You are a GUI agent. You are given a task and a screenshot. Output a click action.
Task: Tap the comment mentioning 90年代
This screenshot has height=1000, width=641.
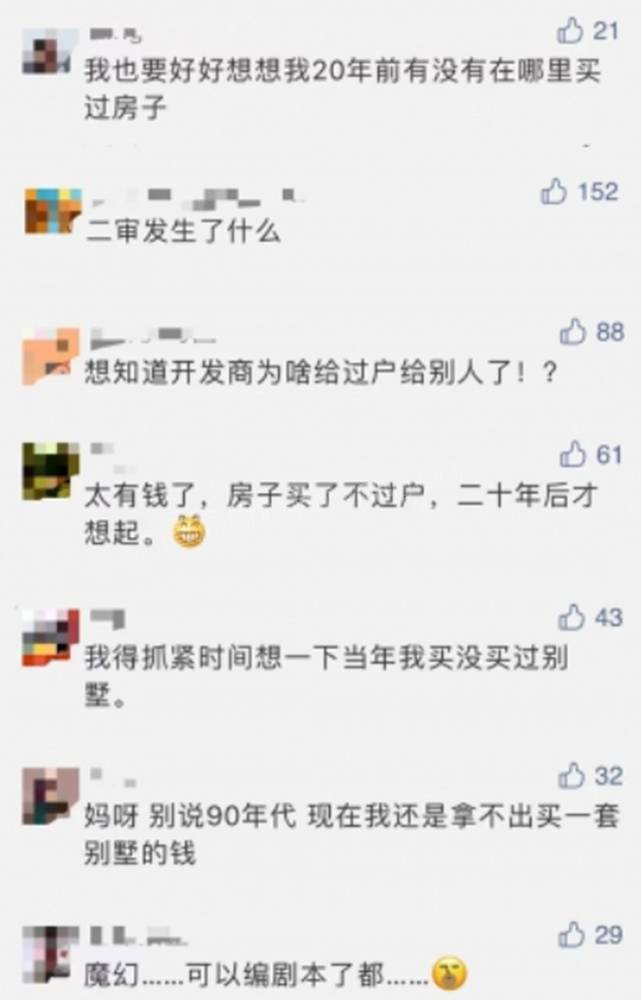(351, 834)
